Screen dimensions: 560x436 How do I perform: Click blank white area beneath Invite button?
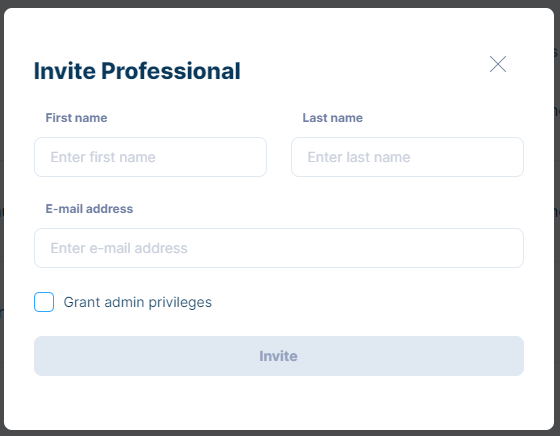pos(279,403)
